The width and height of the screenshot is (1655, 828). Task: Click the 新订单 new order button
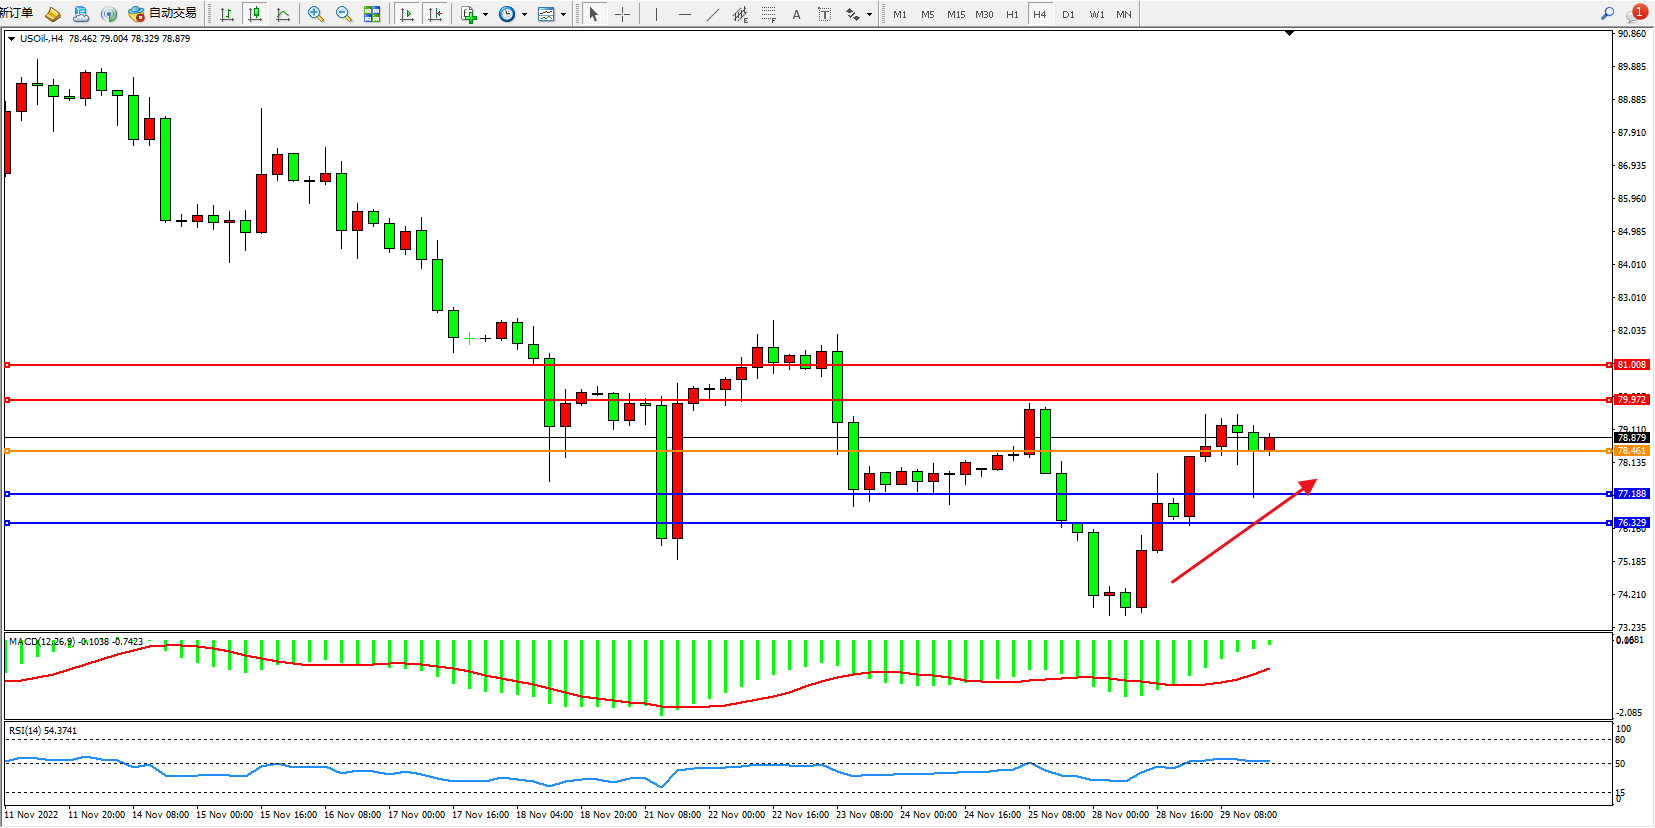click(x=16, y=13)
